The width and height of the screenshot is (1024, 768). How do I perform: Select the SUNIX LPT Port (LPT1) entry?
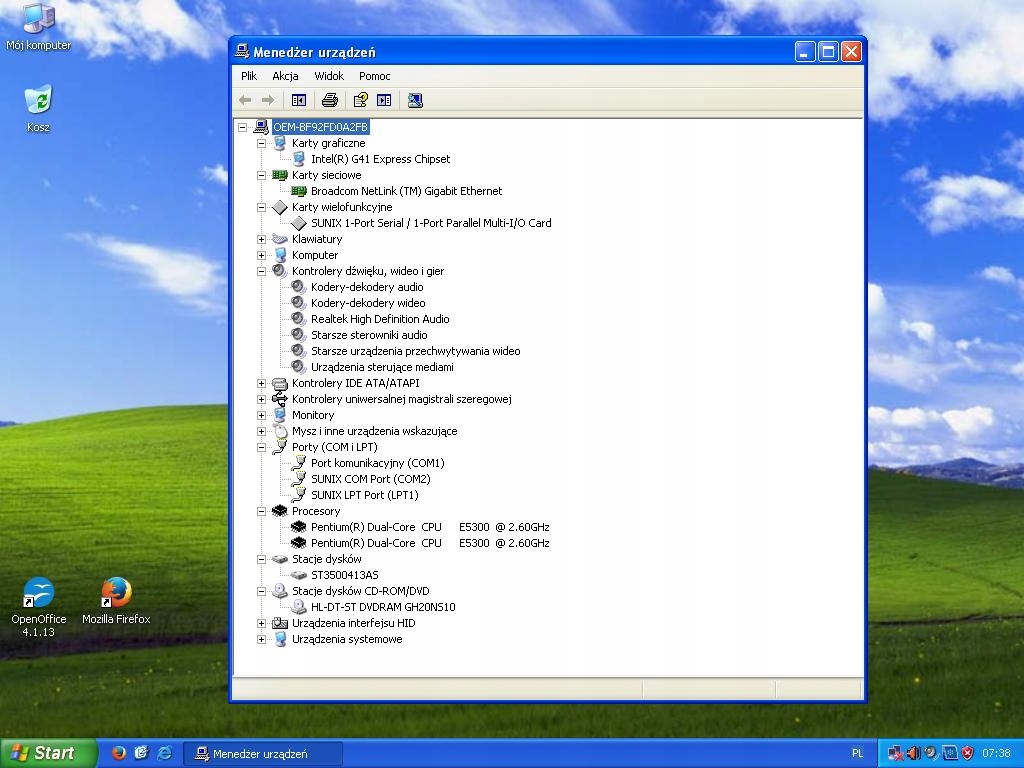(x=364, y=495)
